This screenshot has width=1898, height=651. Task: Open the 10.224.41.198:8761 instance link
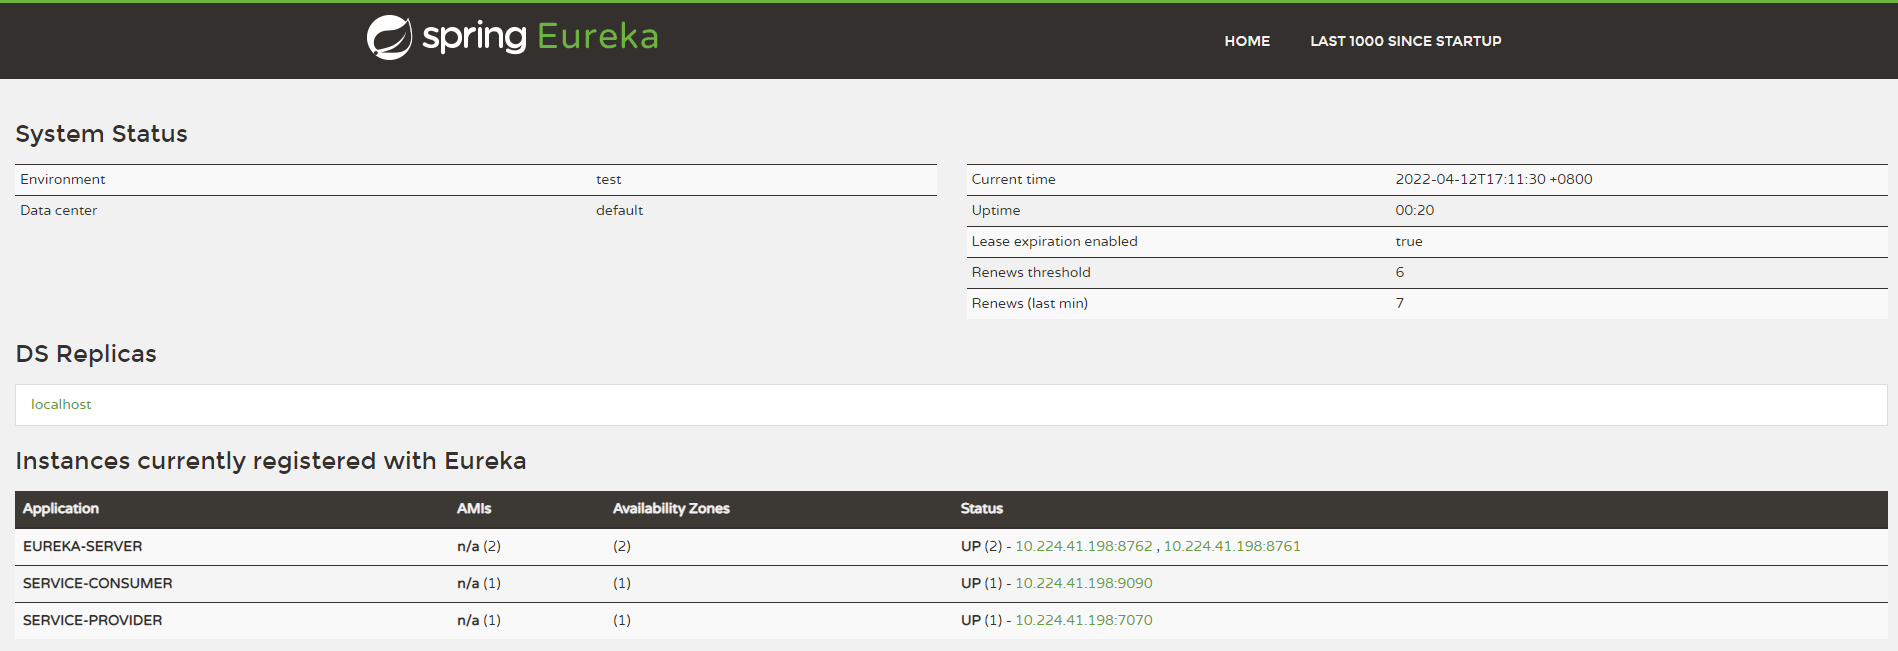point(1232,546)
